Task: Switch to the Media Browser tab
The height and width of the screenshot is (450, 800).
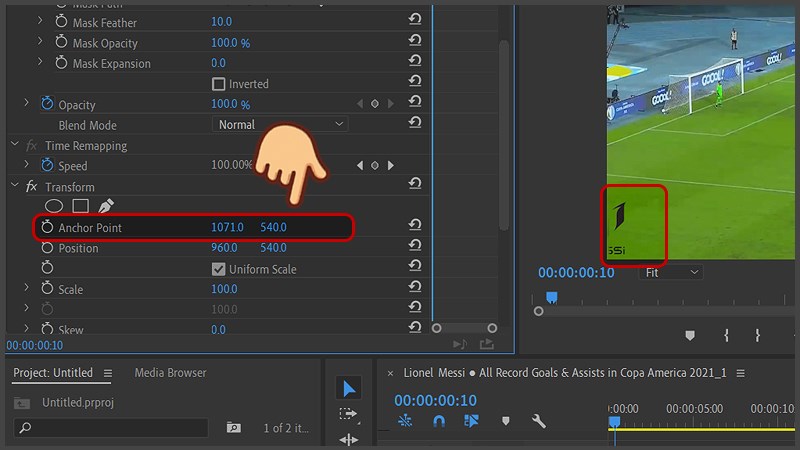Action: click(x=170, y=373)
